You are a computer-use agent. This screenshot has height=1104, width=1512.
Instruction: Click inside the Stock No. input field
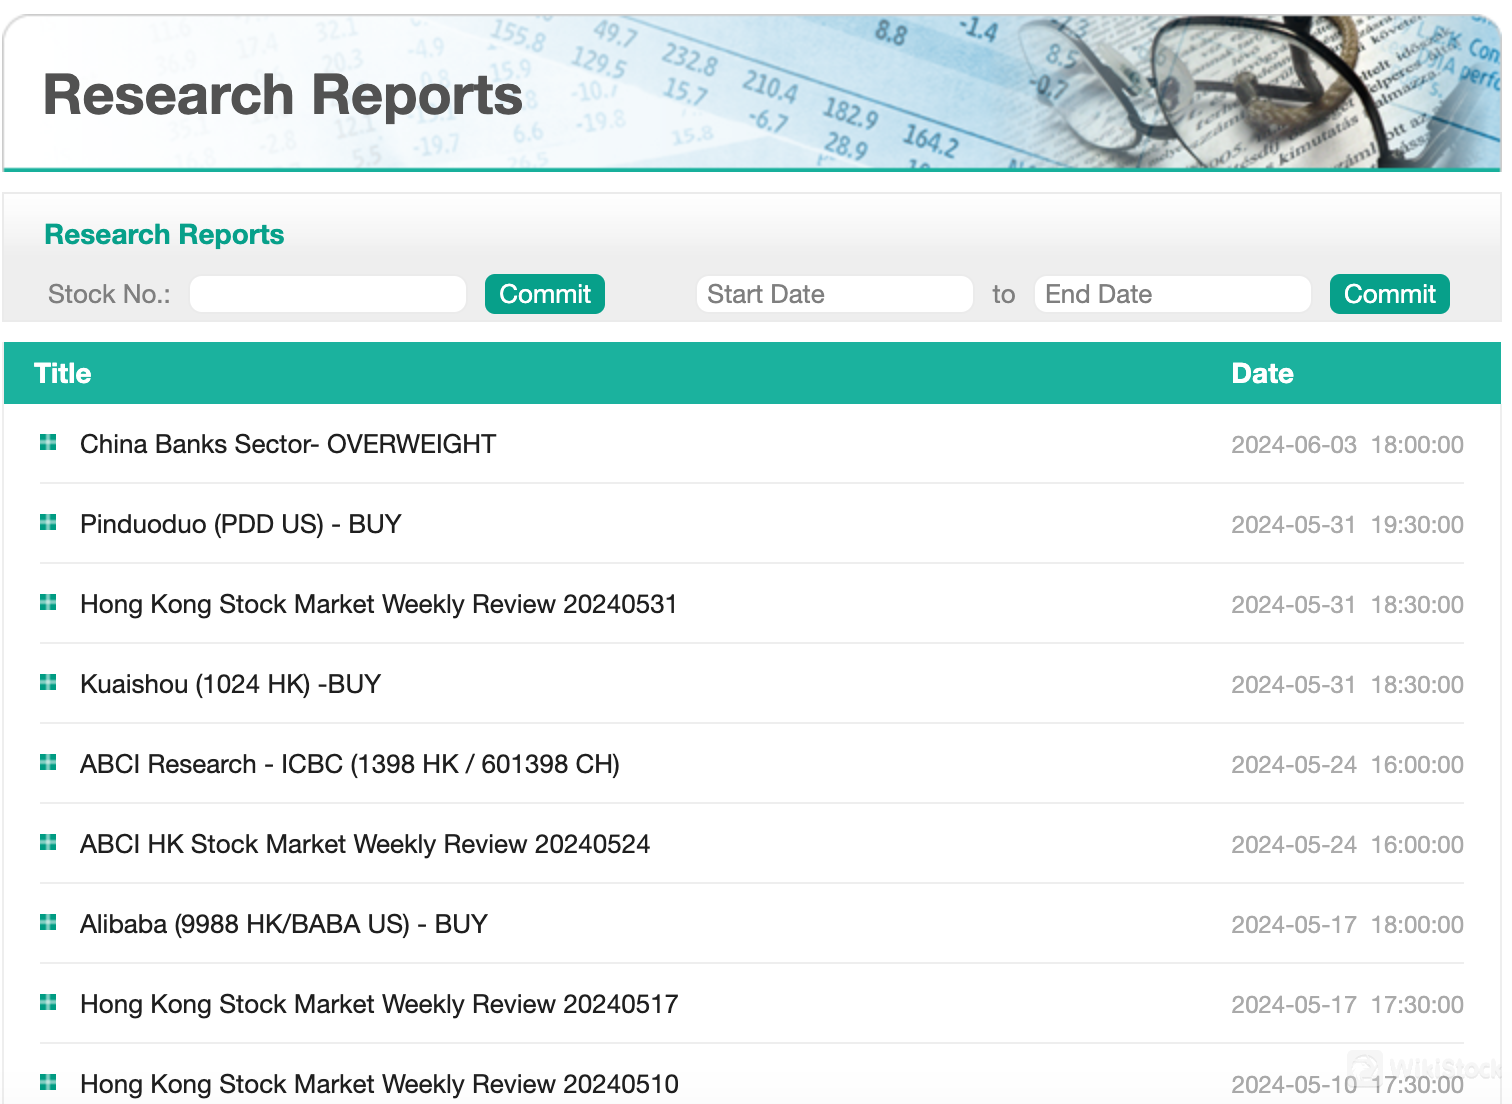click(327, 293)
